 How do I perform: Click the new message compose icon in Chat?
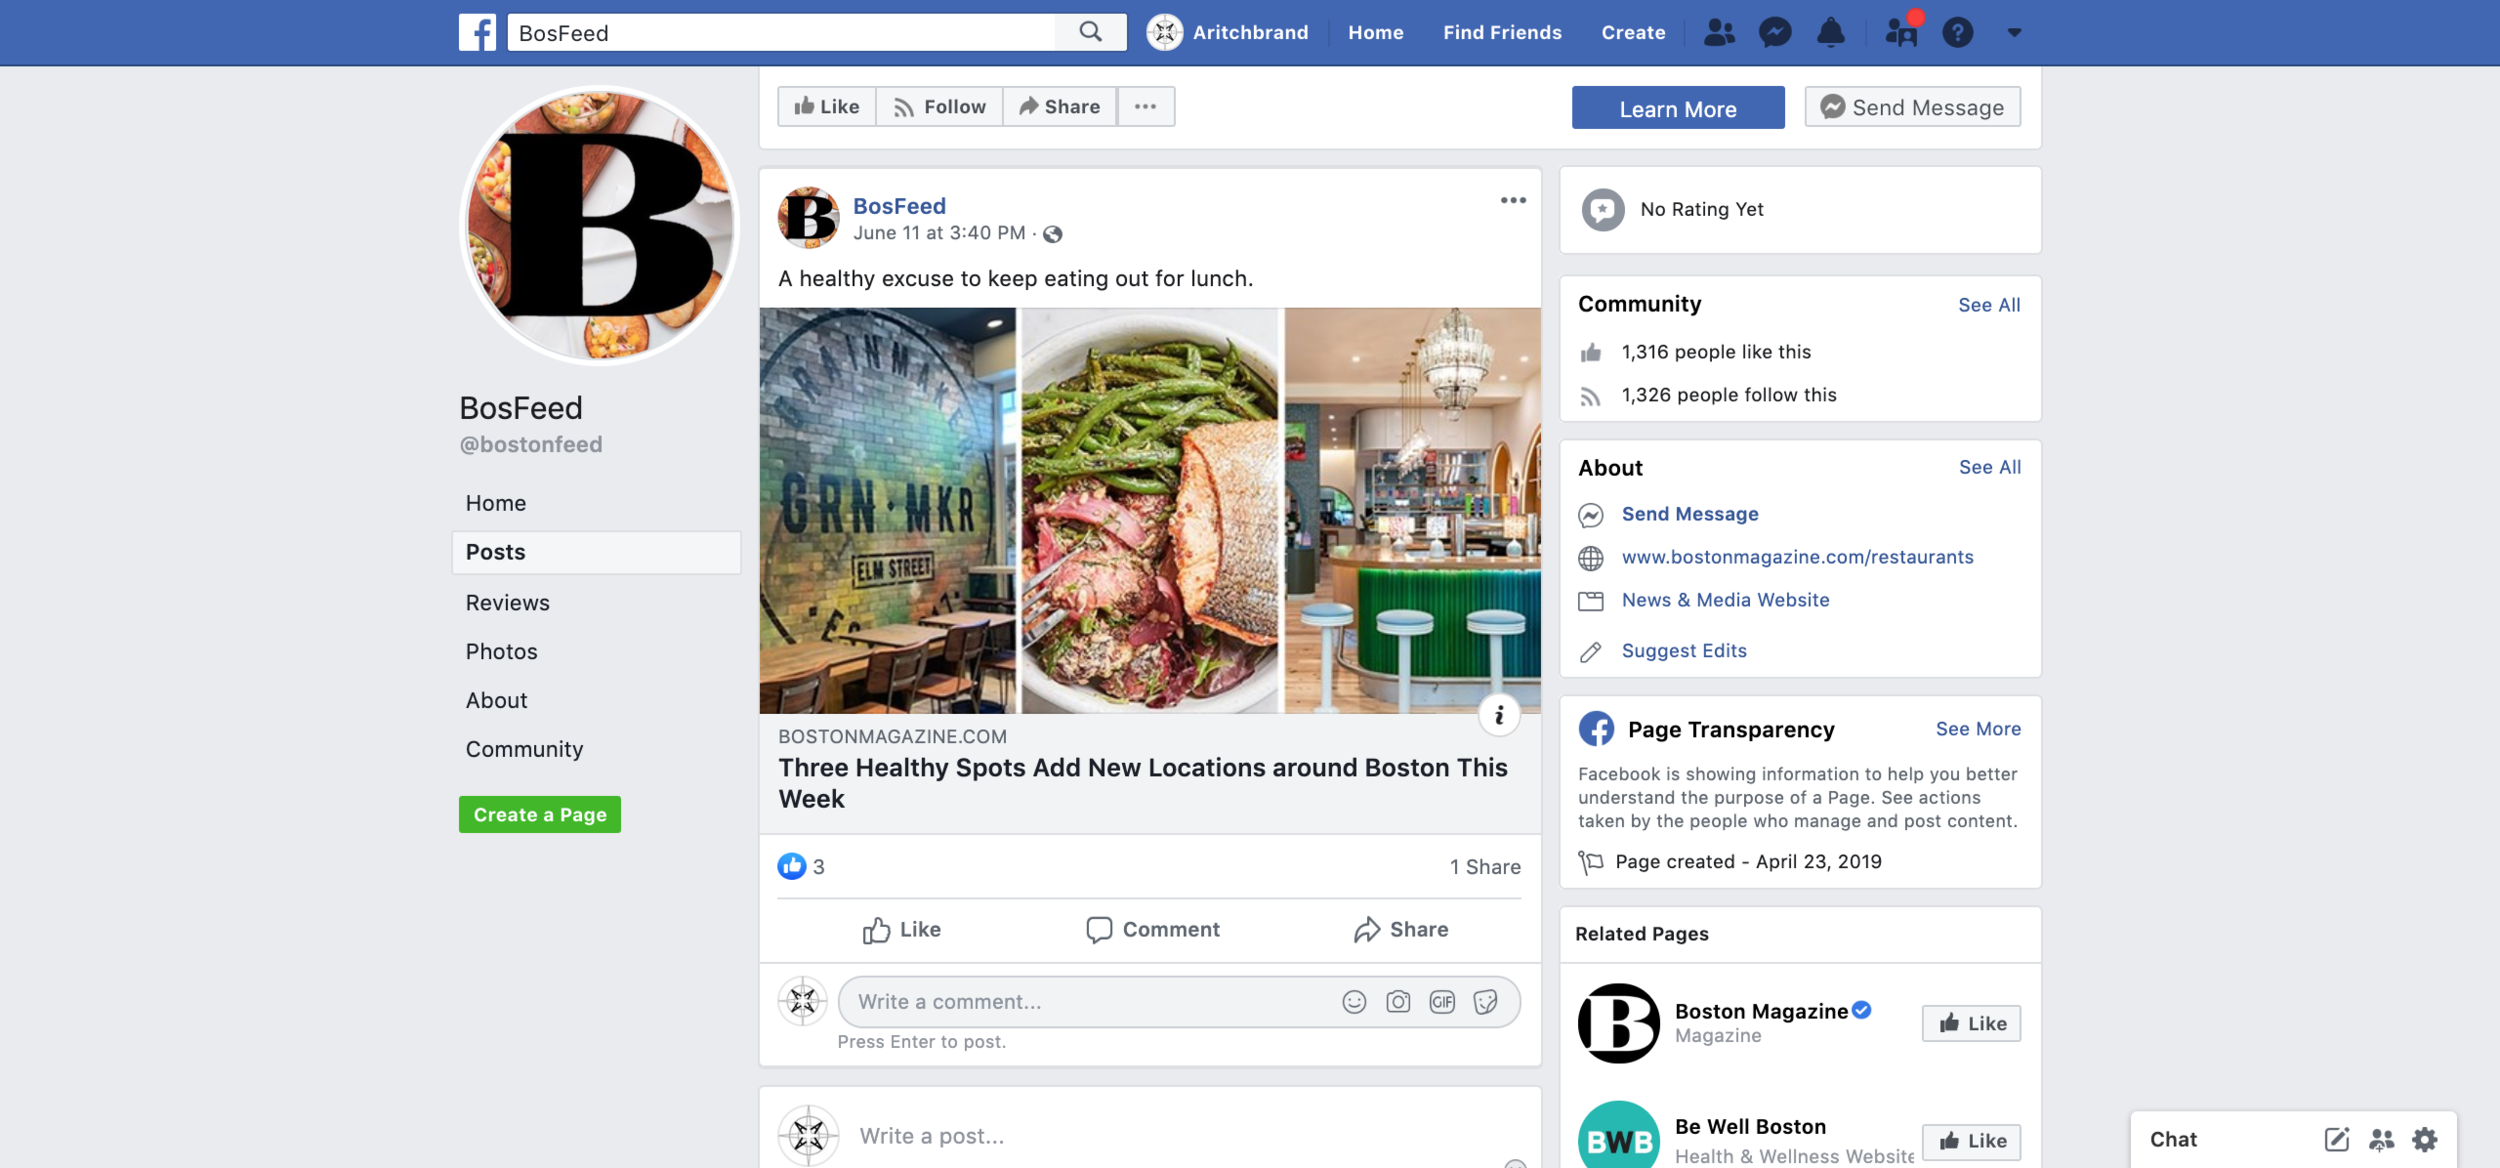[x=2336, y=1139]
